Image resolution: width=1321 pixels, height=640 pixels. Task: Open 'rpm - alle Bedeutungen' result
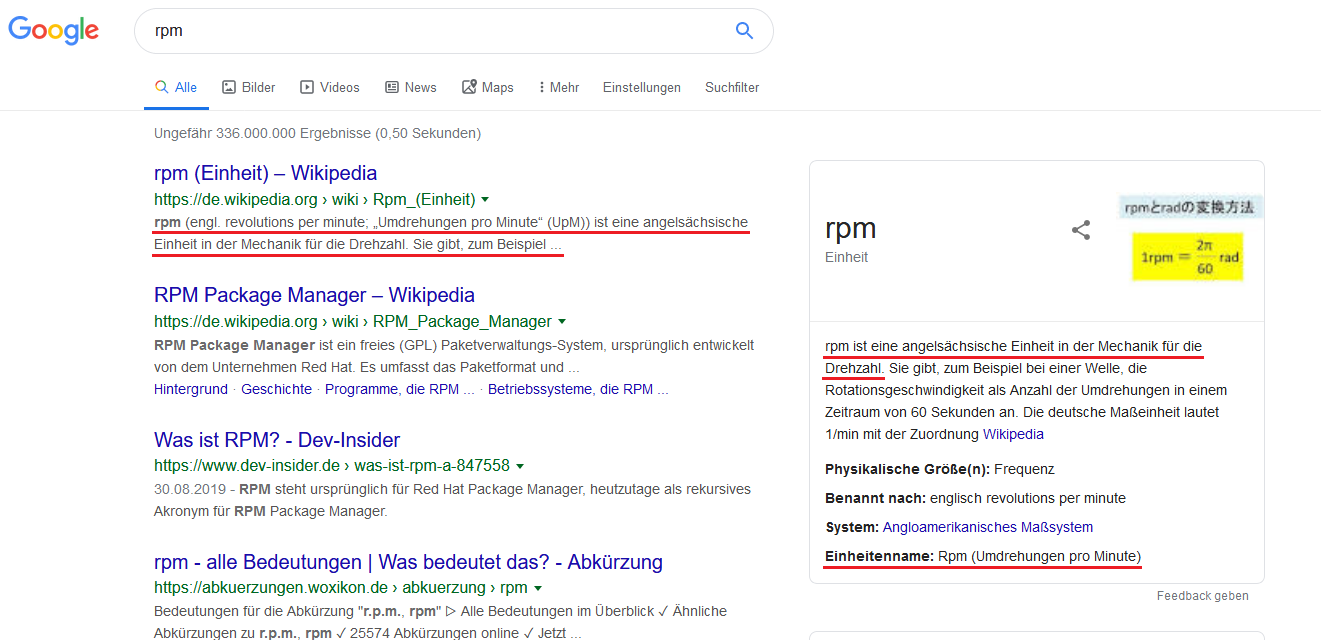408,562
